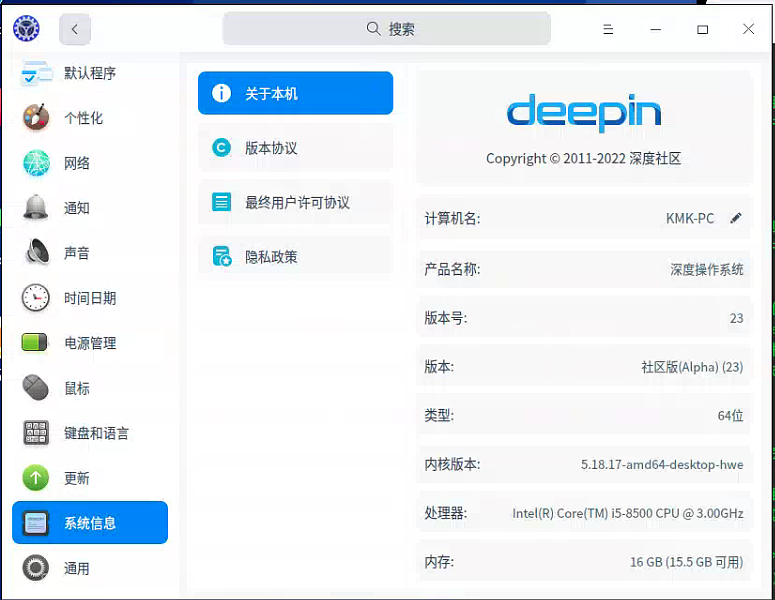
Task: Open 声音 label in sidebar
Action: [77, 253]
